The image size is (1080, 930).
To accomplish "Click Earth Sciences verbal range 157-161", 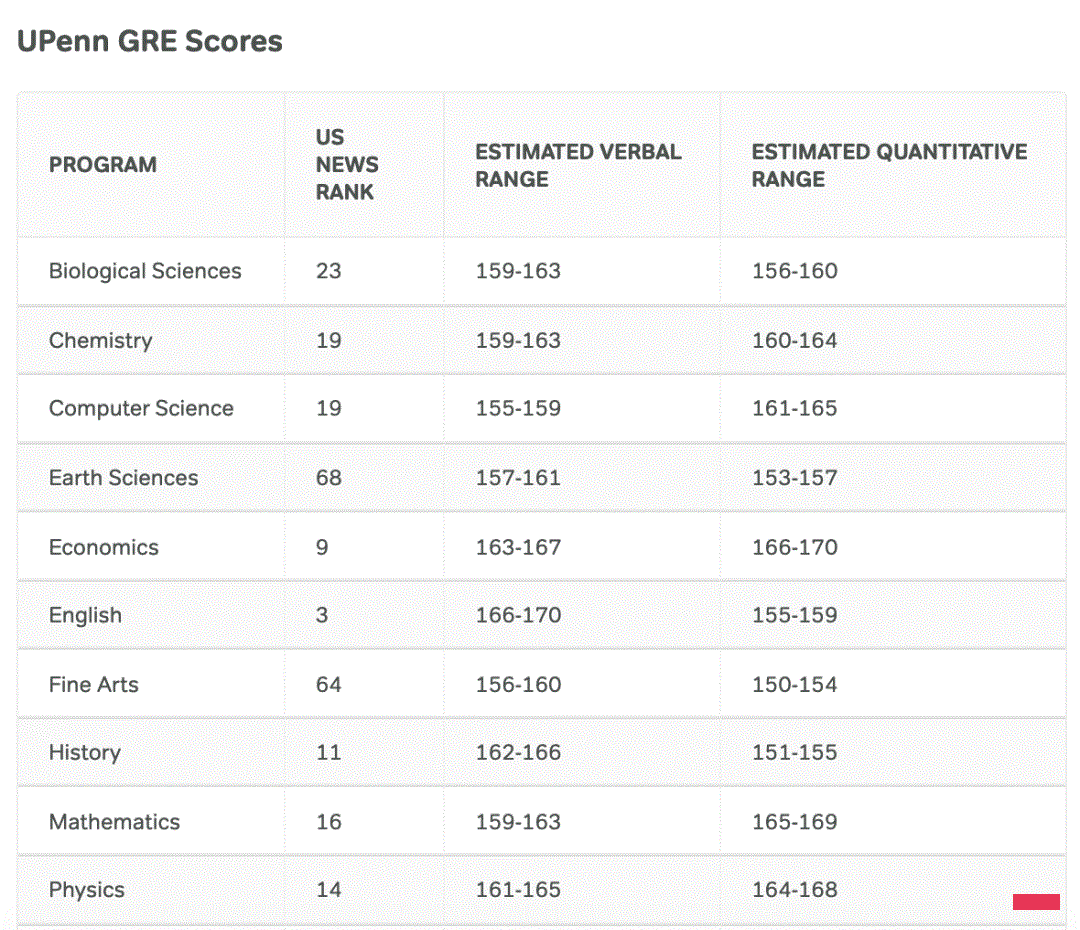I will coord(518,477).
